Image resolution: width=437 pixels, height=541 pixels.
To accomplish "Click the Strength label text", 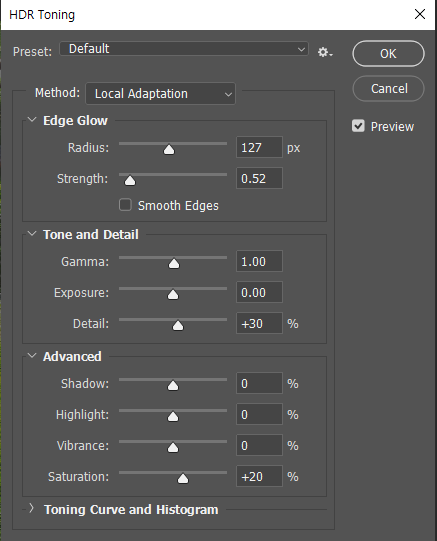I will pyautogui.click(x=82, y=179).
